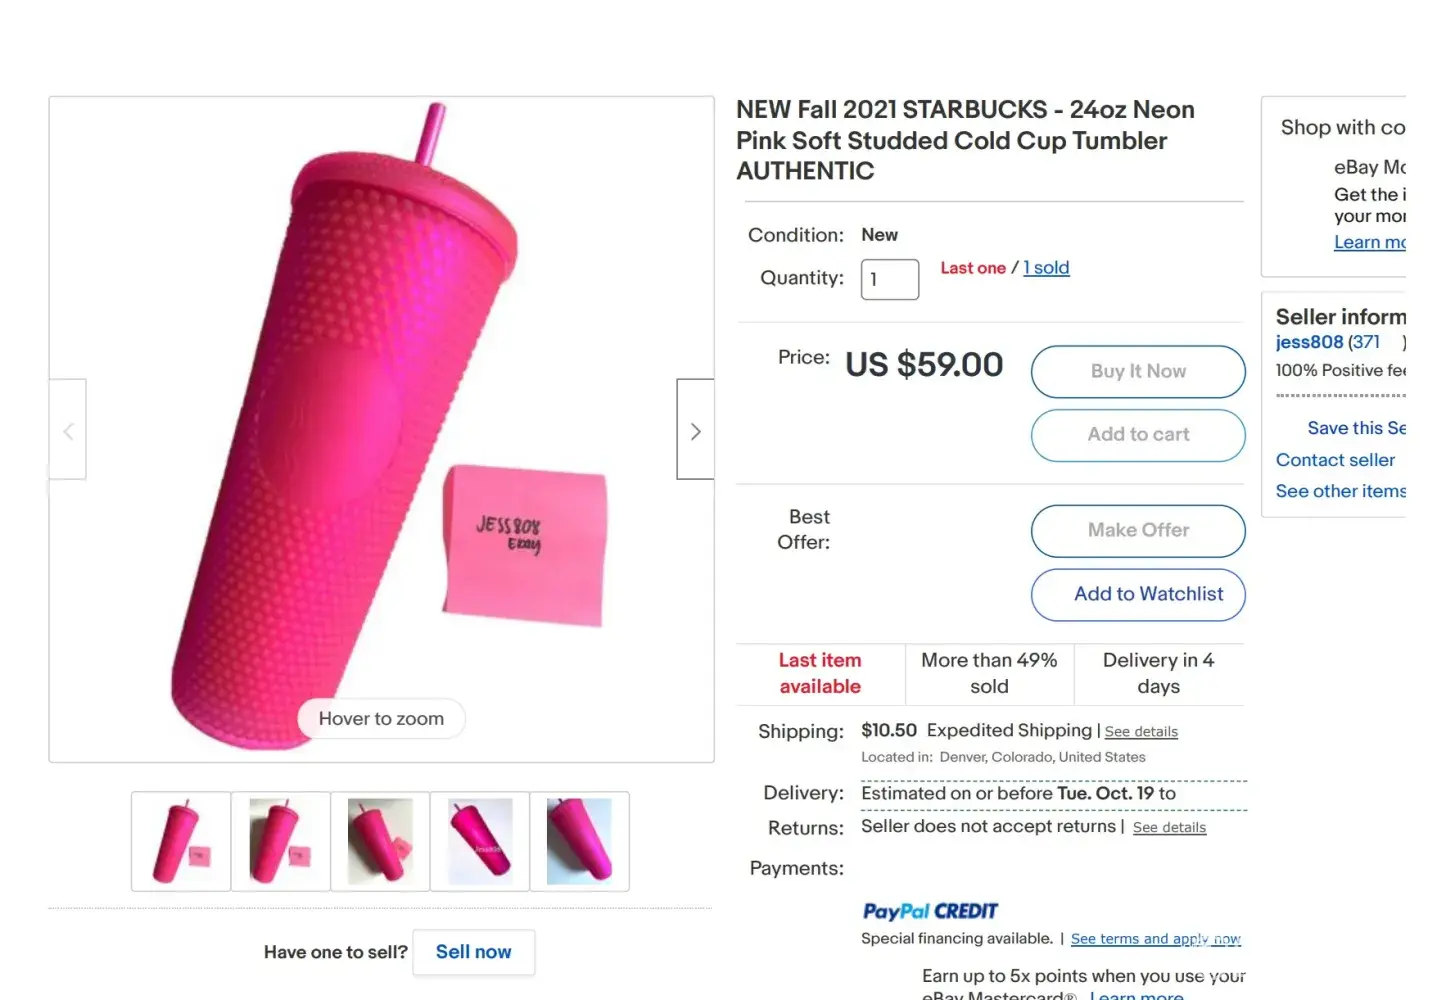Select the third tumbler thumbnail
The image size is (1455, 1000).
[x=380, y=841]
